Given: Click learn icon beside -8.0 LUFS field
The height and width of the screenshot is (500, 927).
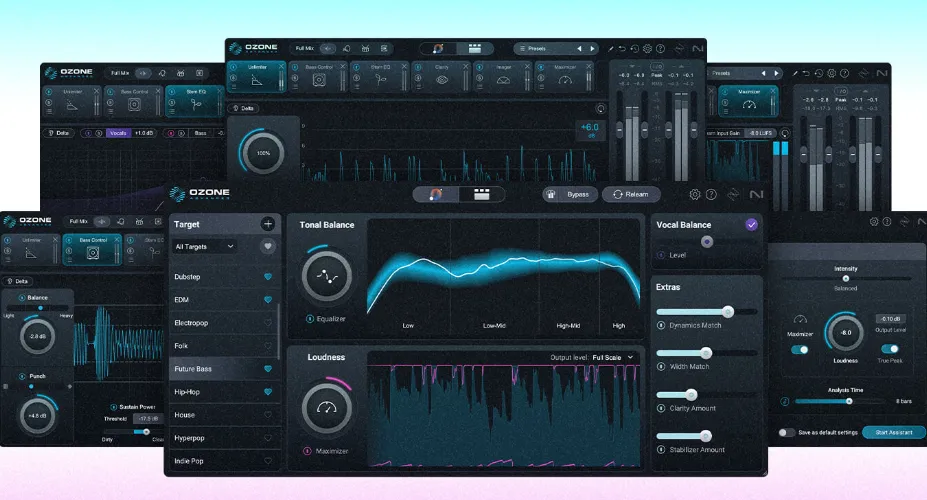Looking at the screenshot, I should click(x=785, y=133).
